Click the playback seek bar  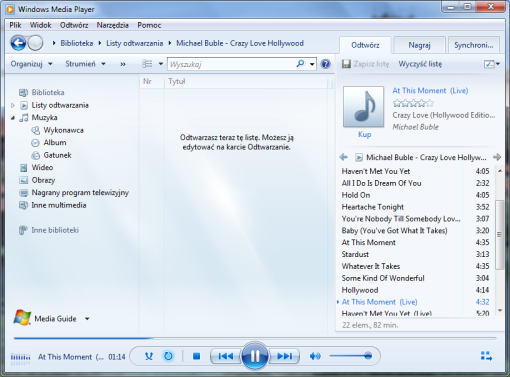[x=255, y=338]
